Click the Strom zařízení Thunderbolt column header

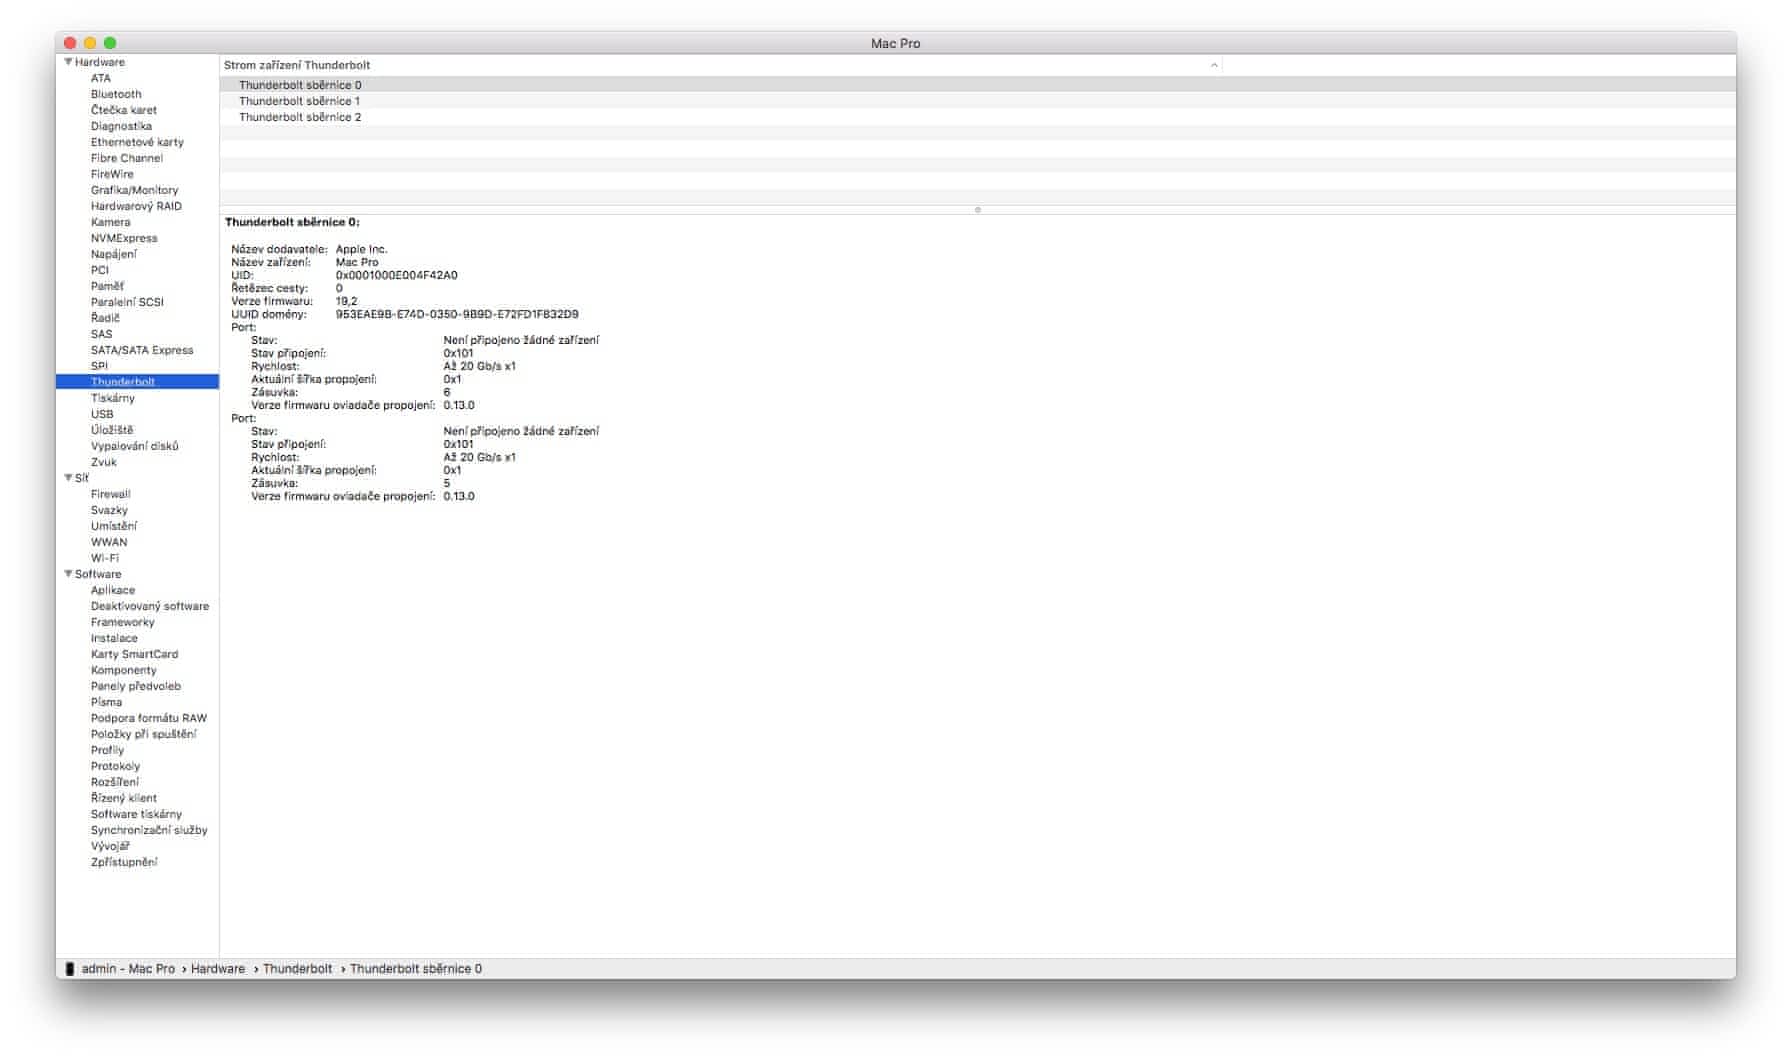pyautogui.click(x=721, y=65)
